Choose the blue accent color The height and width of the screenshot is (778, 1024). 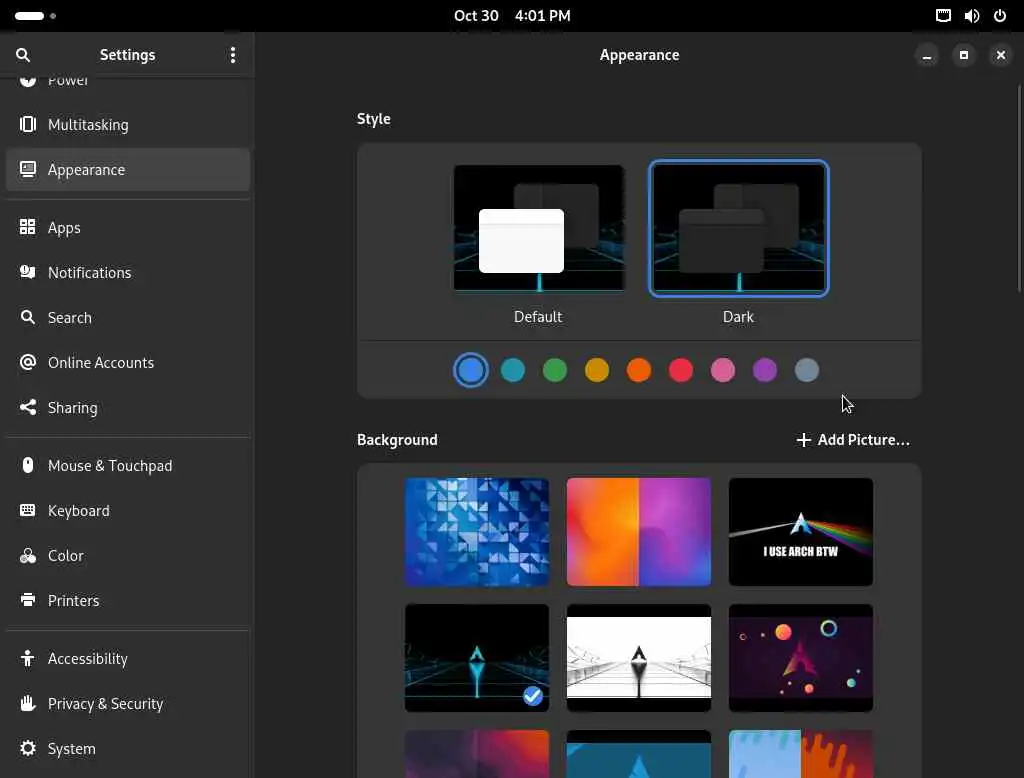(x=470, y=370)
